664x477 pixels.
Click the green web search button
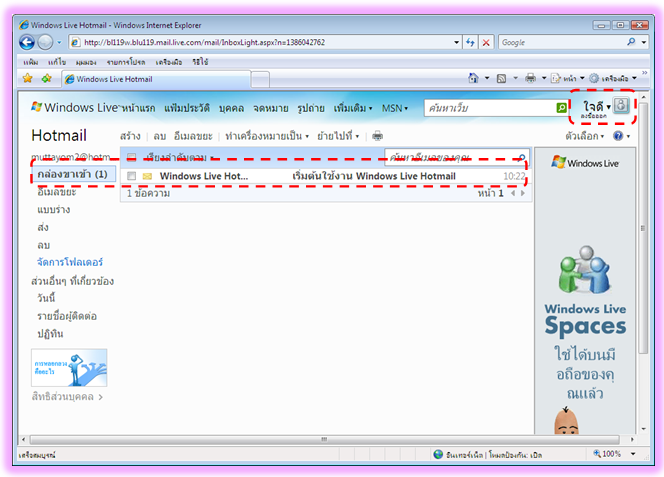pyautogui.click(x=562, y=108)
